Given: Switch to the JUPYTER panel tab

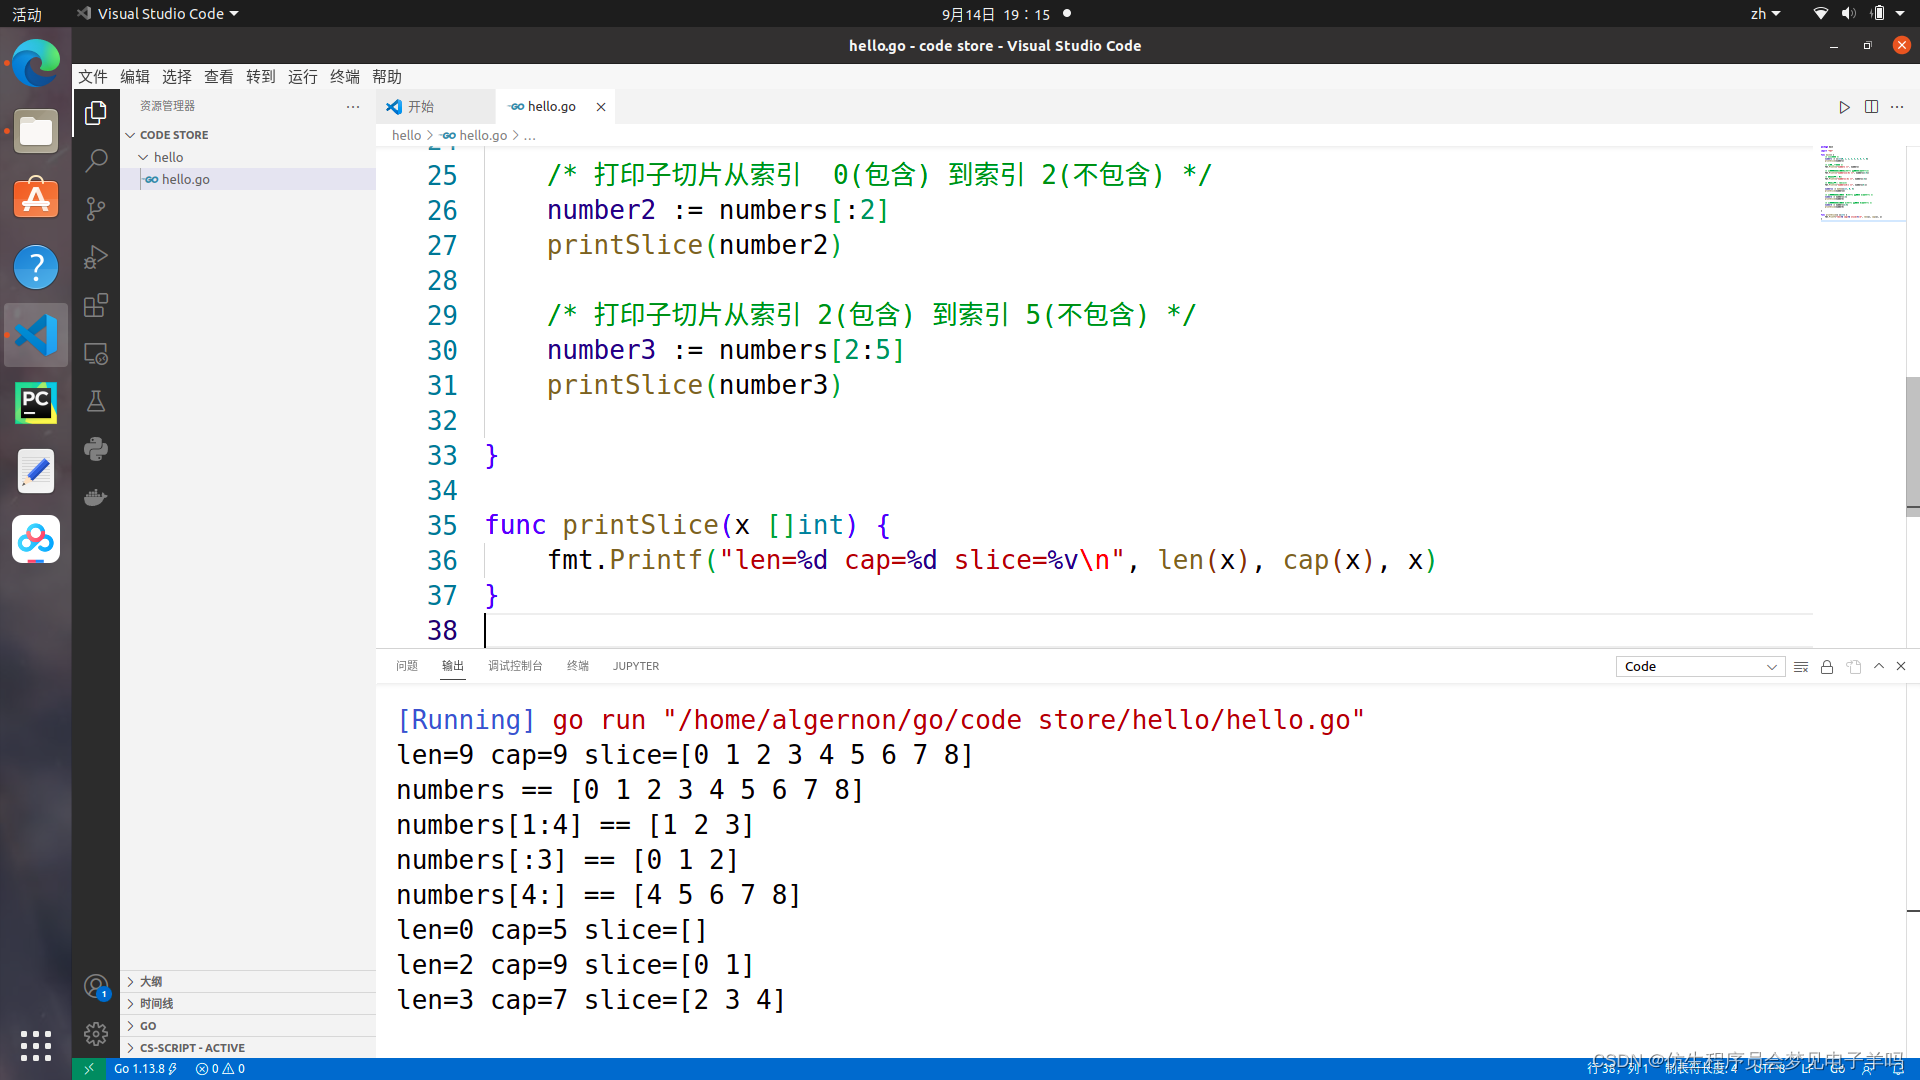Looking at the screenshot, I should pyautogui.click(x=636, y=666).
